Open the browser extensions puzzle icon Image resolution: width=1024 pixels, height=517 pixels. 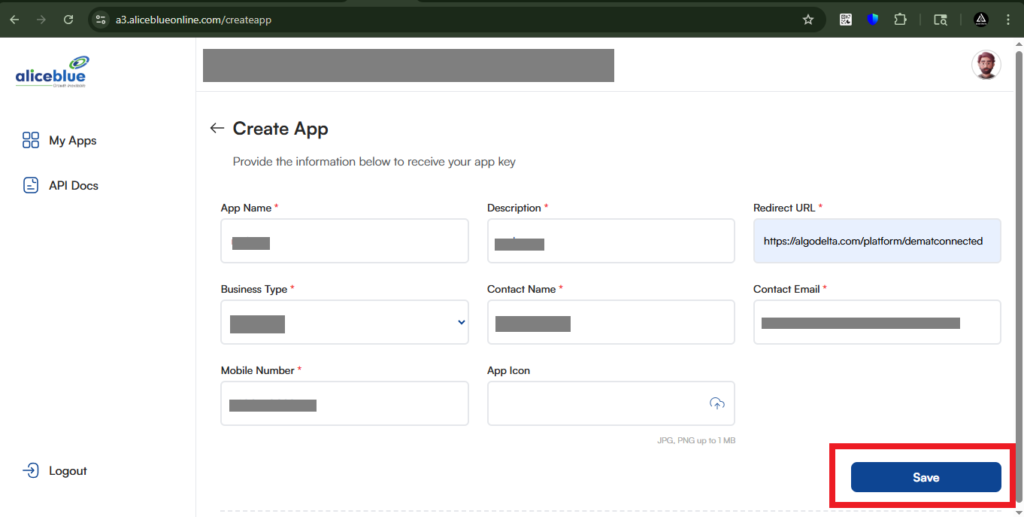point(899,19)
